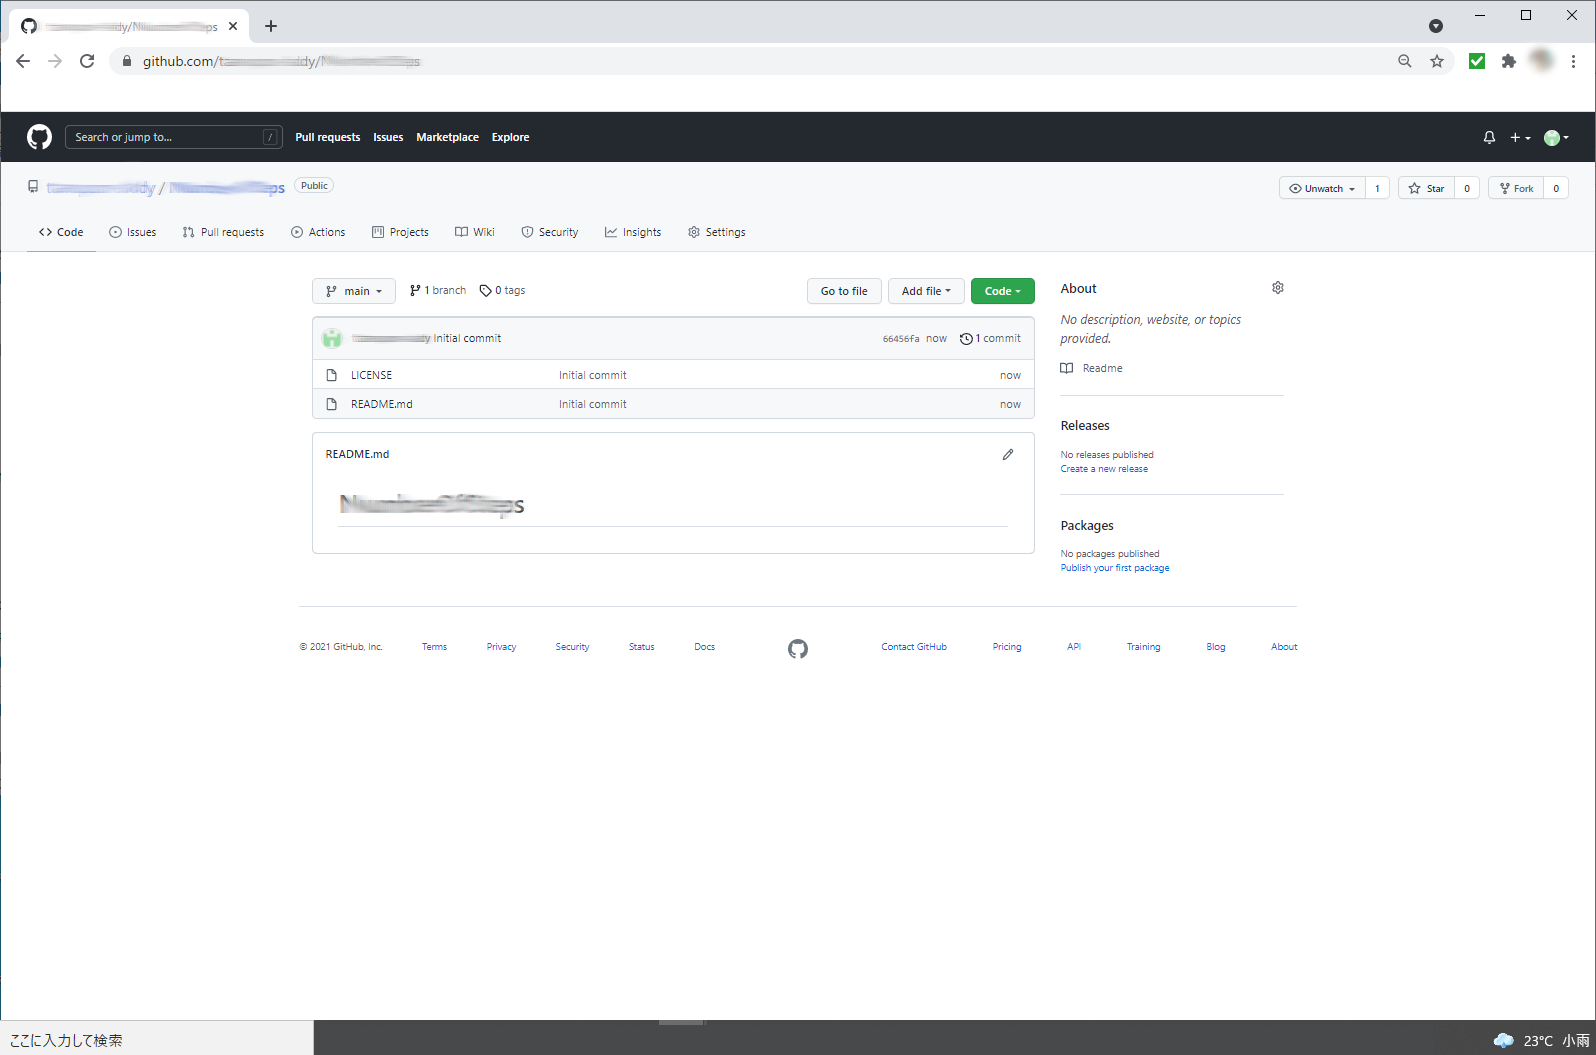Open the LICENSE file
This screenshot has width=1596, height=1055.
pyautogui.click(x=371, y=375)
